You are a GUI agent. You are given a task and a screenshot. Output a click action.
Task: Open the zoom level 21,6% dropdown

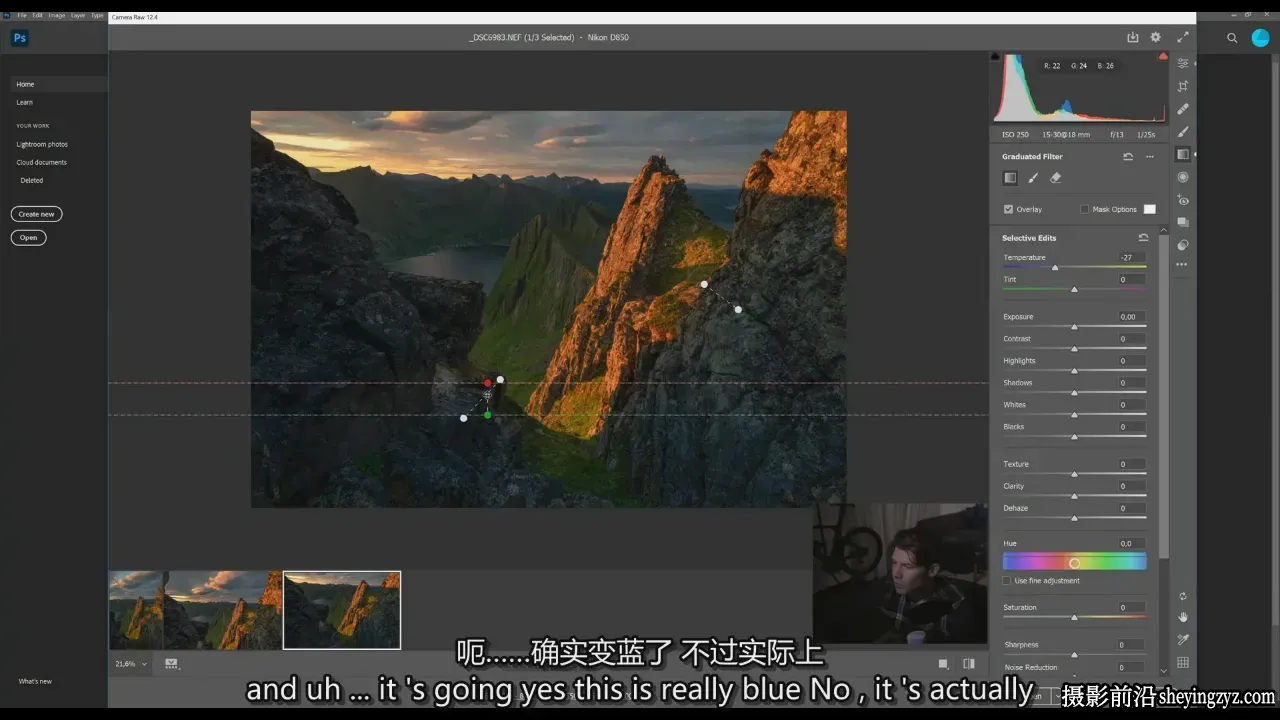pos(131,664)
